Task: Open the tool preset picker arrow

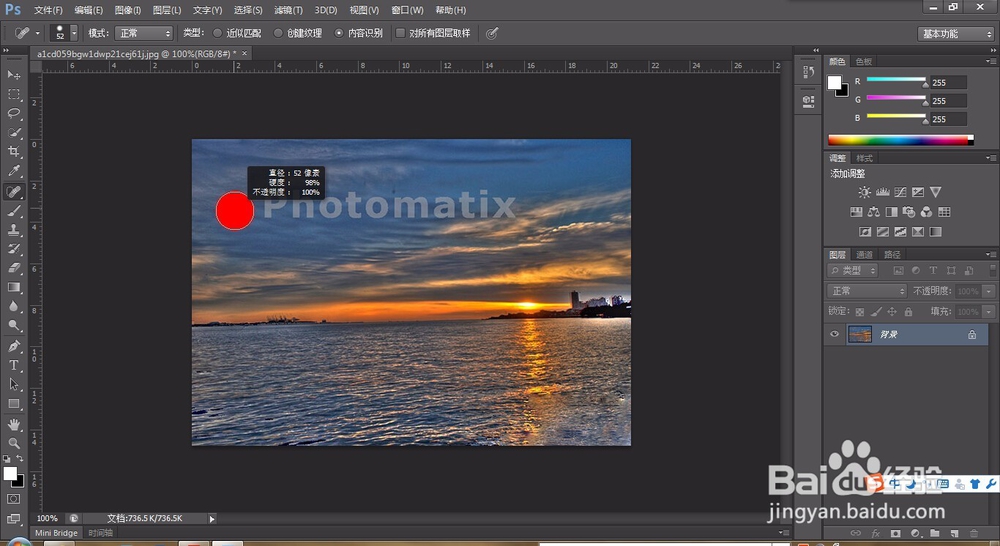Action: [x=38, y=33]
